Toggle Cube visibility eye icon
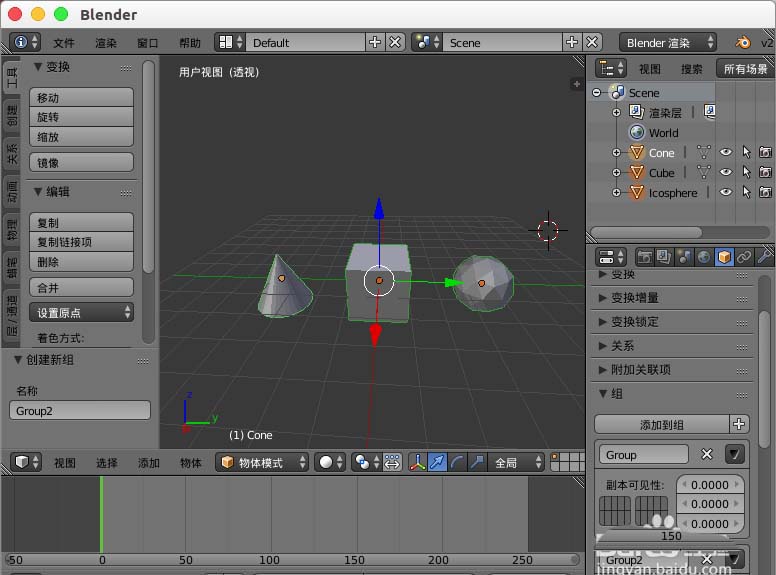 click(x=726, y=172)
